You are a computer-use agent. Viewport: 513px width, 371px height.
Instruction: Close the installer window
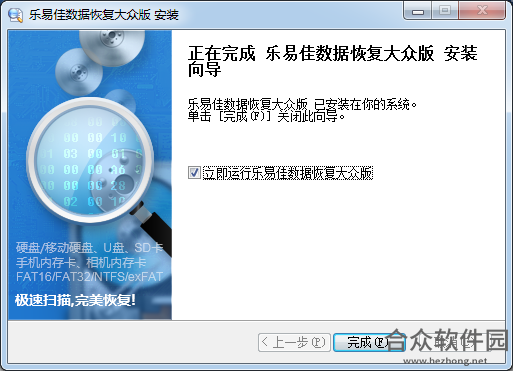point(482,11)
